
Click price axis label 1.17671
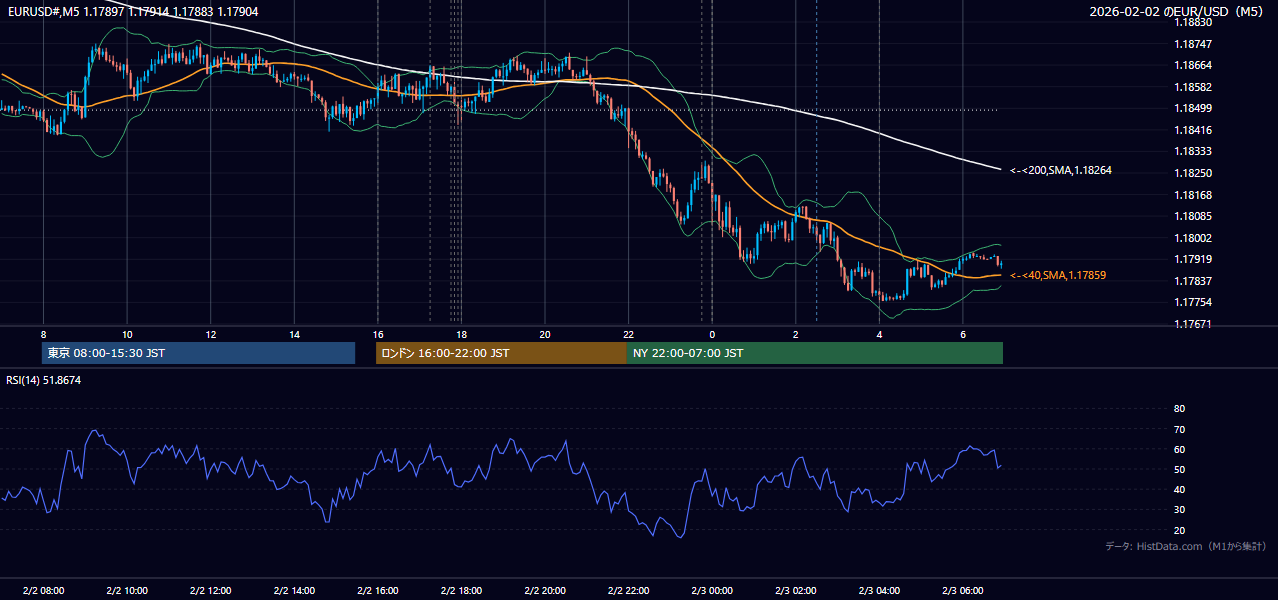click(1193, 324)
